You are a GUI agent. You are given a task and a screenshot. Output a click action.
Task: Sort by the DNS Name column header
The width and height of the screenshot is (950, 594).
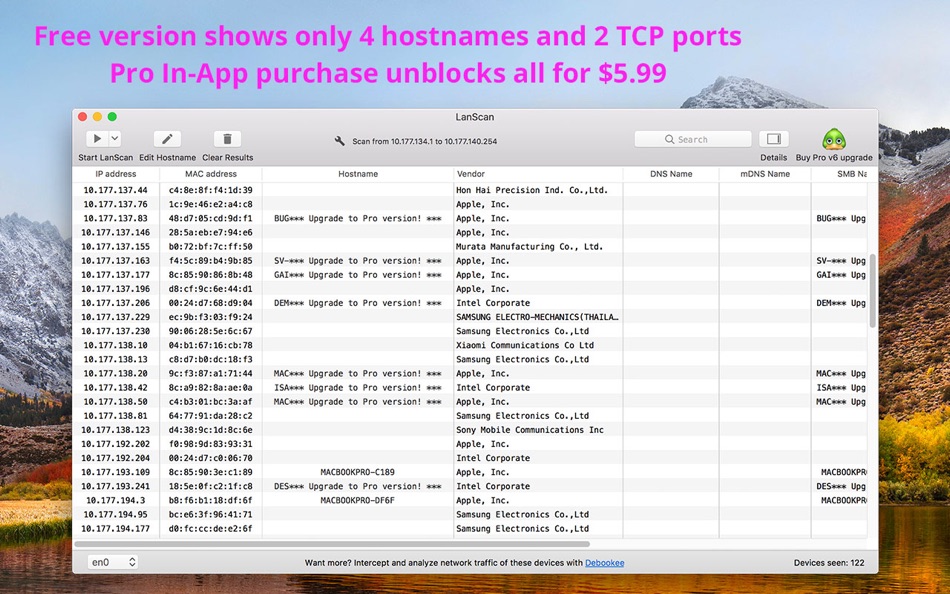point(671,174)
